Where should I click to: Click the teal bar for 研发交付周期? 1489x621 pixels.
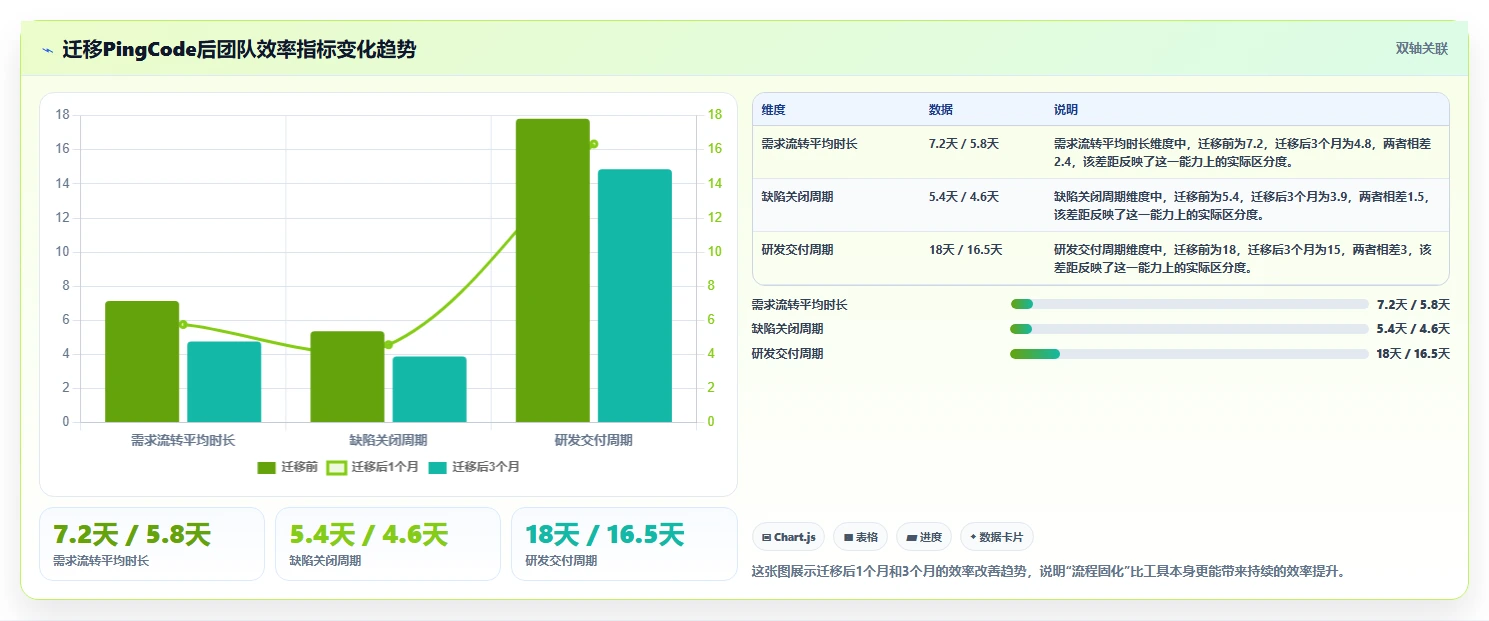pyautogui.click(x=635, y=296)
